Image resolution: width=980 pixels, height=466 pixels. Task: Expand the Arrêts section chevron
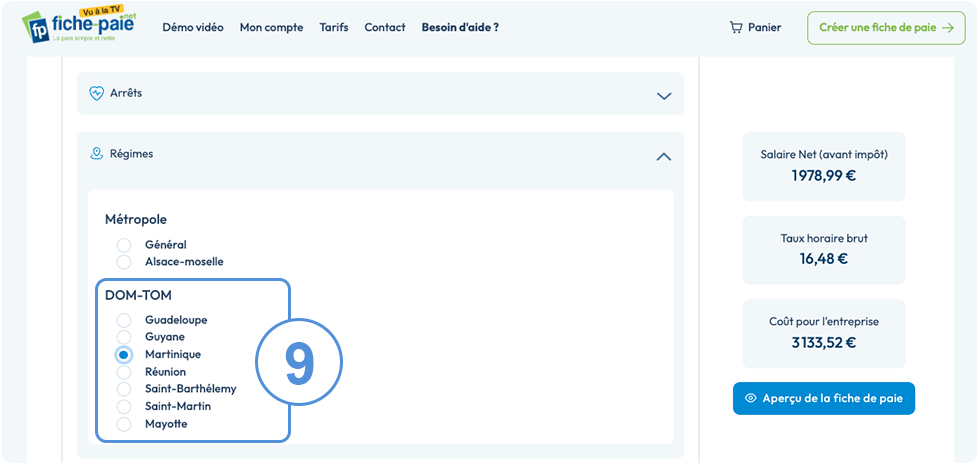tap(664, 96)
